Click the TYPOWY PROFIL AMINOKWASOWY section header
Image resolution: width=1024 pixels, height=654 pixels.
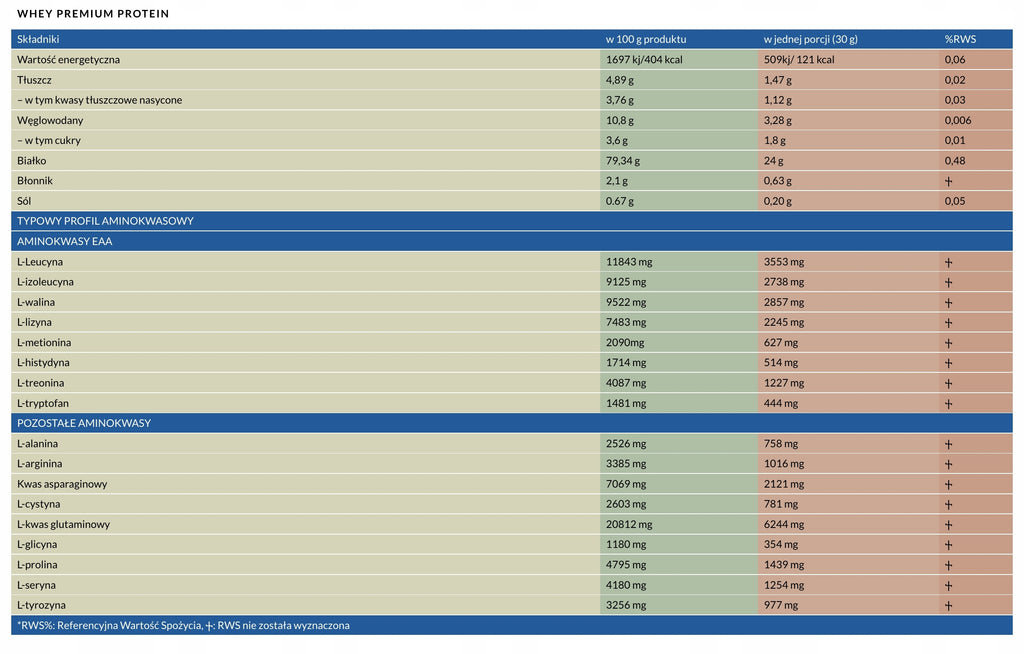[105, 221]
